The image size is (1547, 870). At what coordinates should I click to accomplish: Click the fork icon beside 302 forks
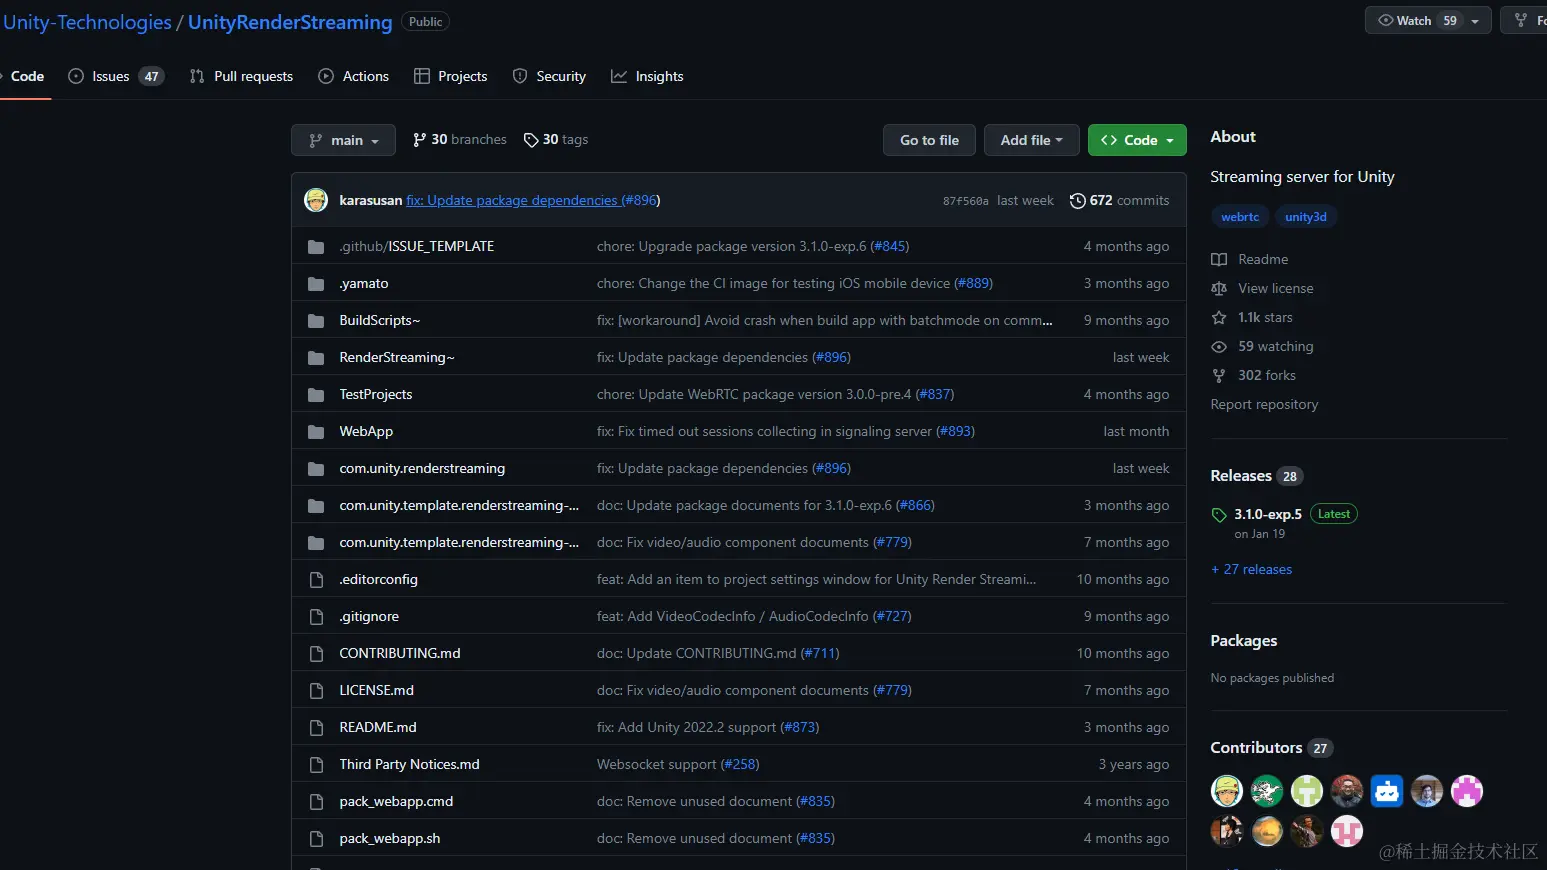point(1219,376)
